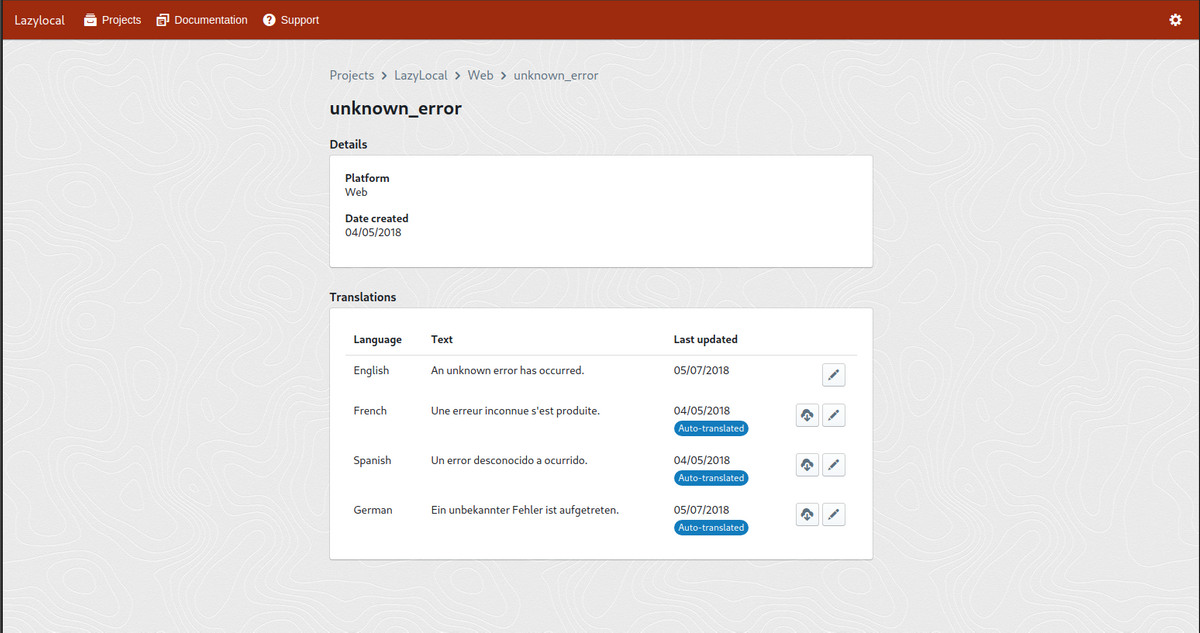This screenshot has width=1200, height=633.
Task: Click the Auto-translated badge under French
Action: (711, 428)
